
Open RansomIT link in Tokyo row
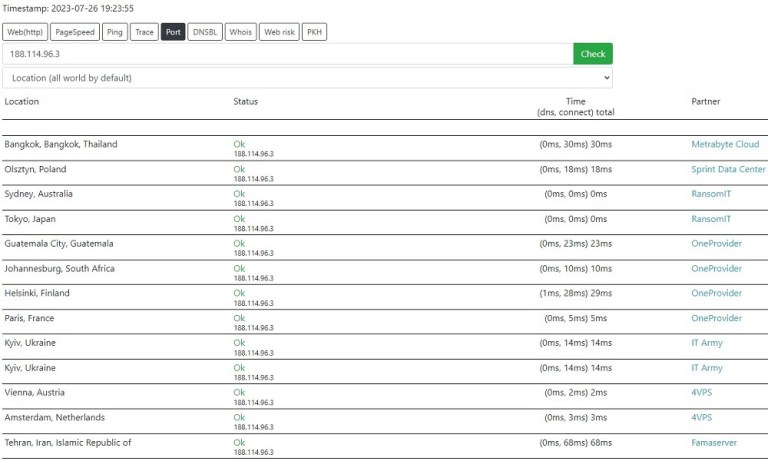(x=711, y=218)
